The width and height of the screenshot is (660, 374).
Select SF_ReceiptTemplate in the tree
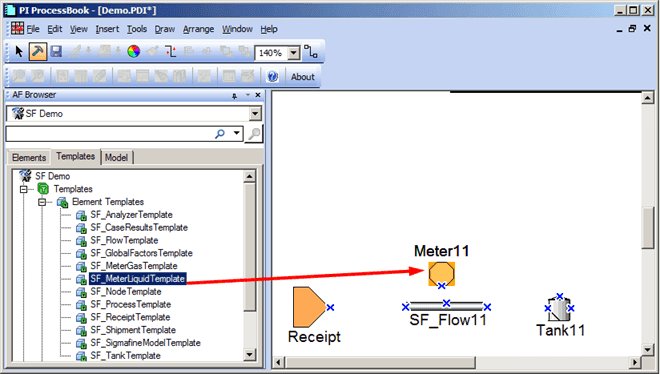click(x=130, y=317)
